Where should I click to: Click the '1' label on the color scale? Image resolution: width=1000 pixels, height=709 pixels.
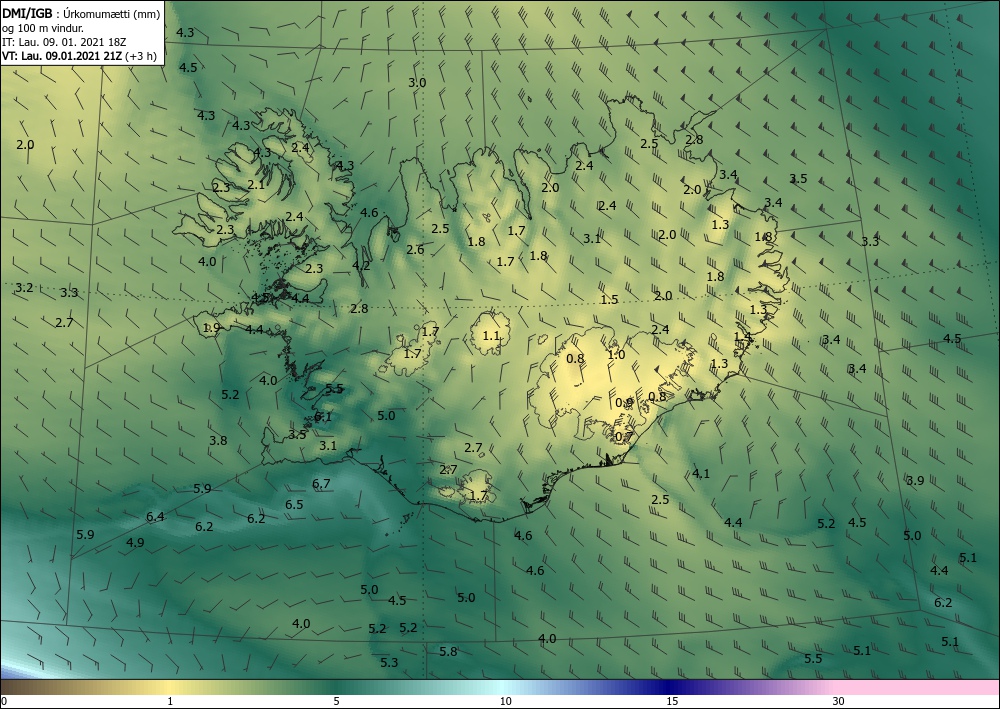[170, 702]
